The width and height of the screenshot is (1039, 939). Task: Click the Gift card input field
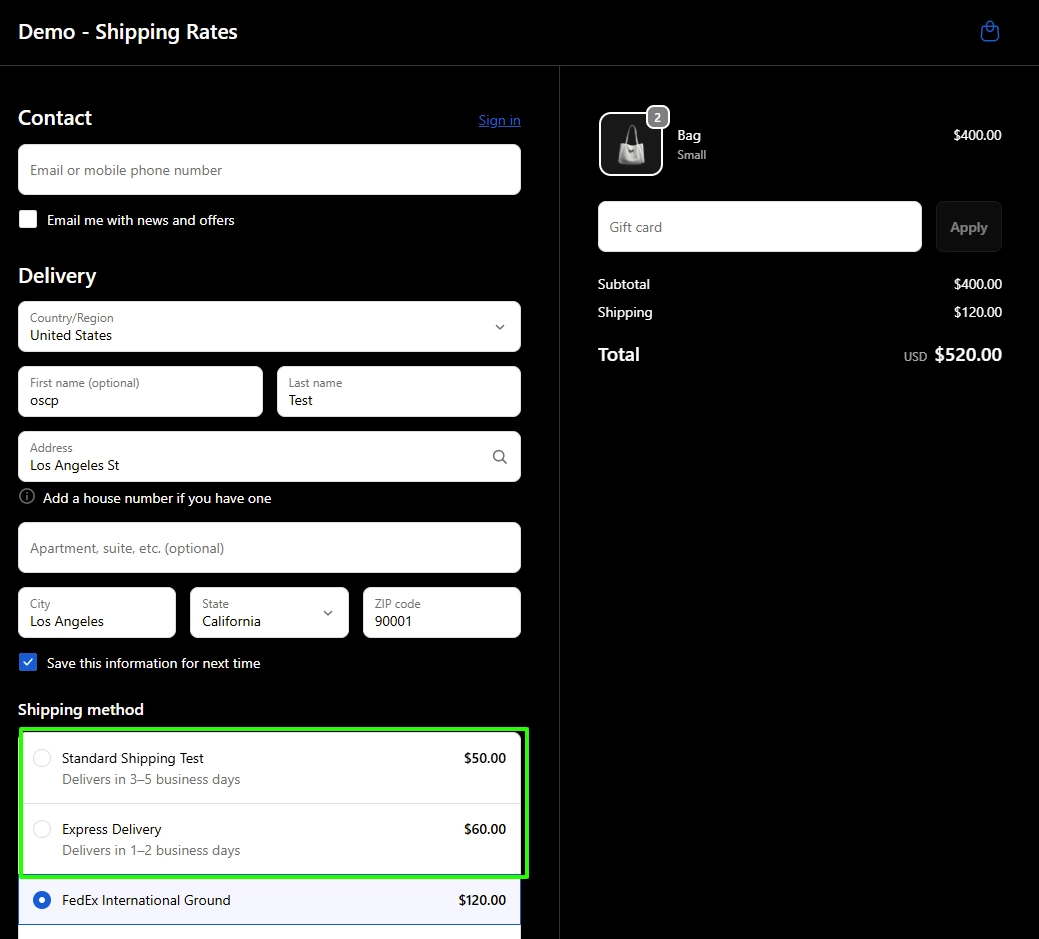[759, 227]
